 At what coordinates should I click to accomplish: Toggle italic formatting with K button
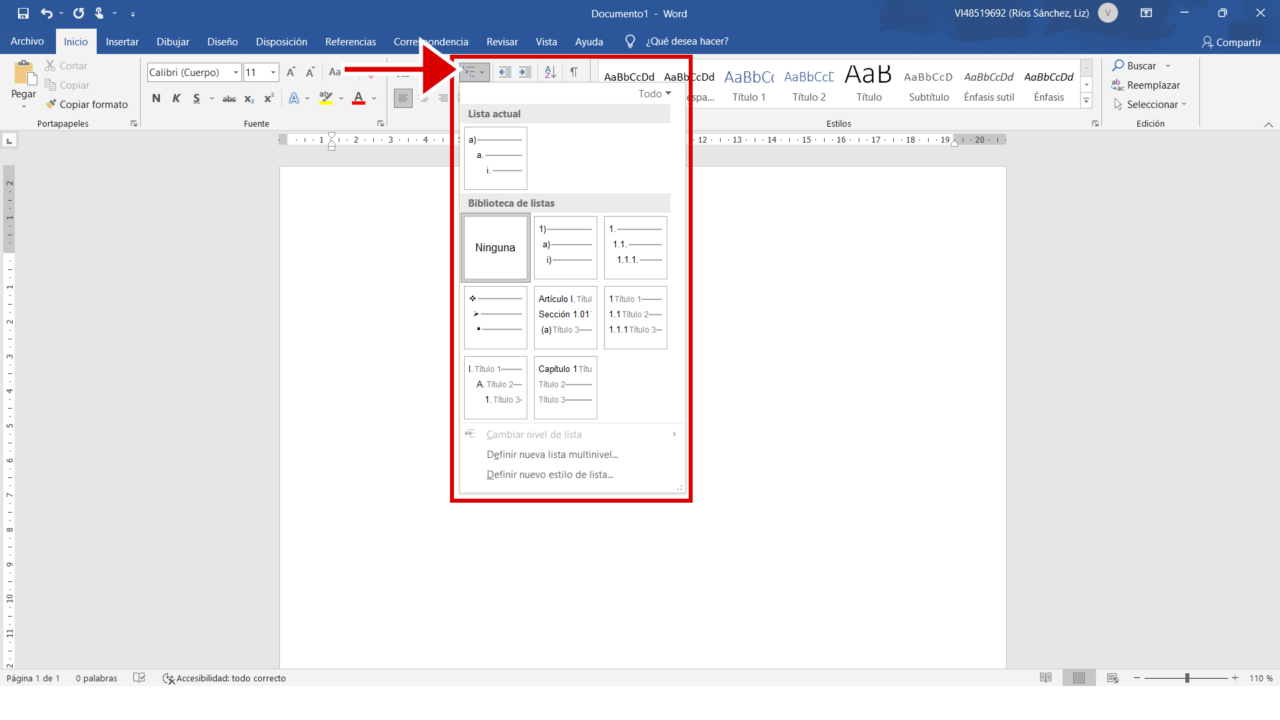click(176, 98)
